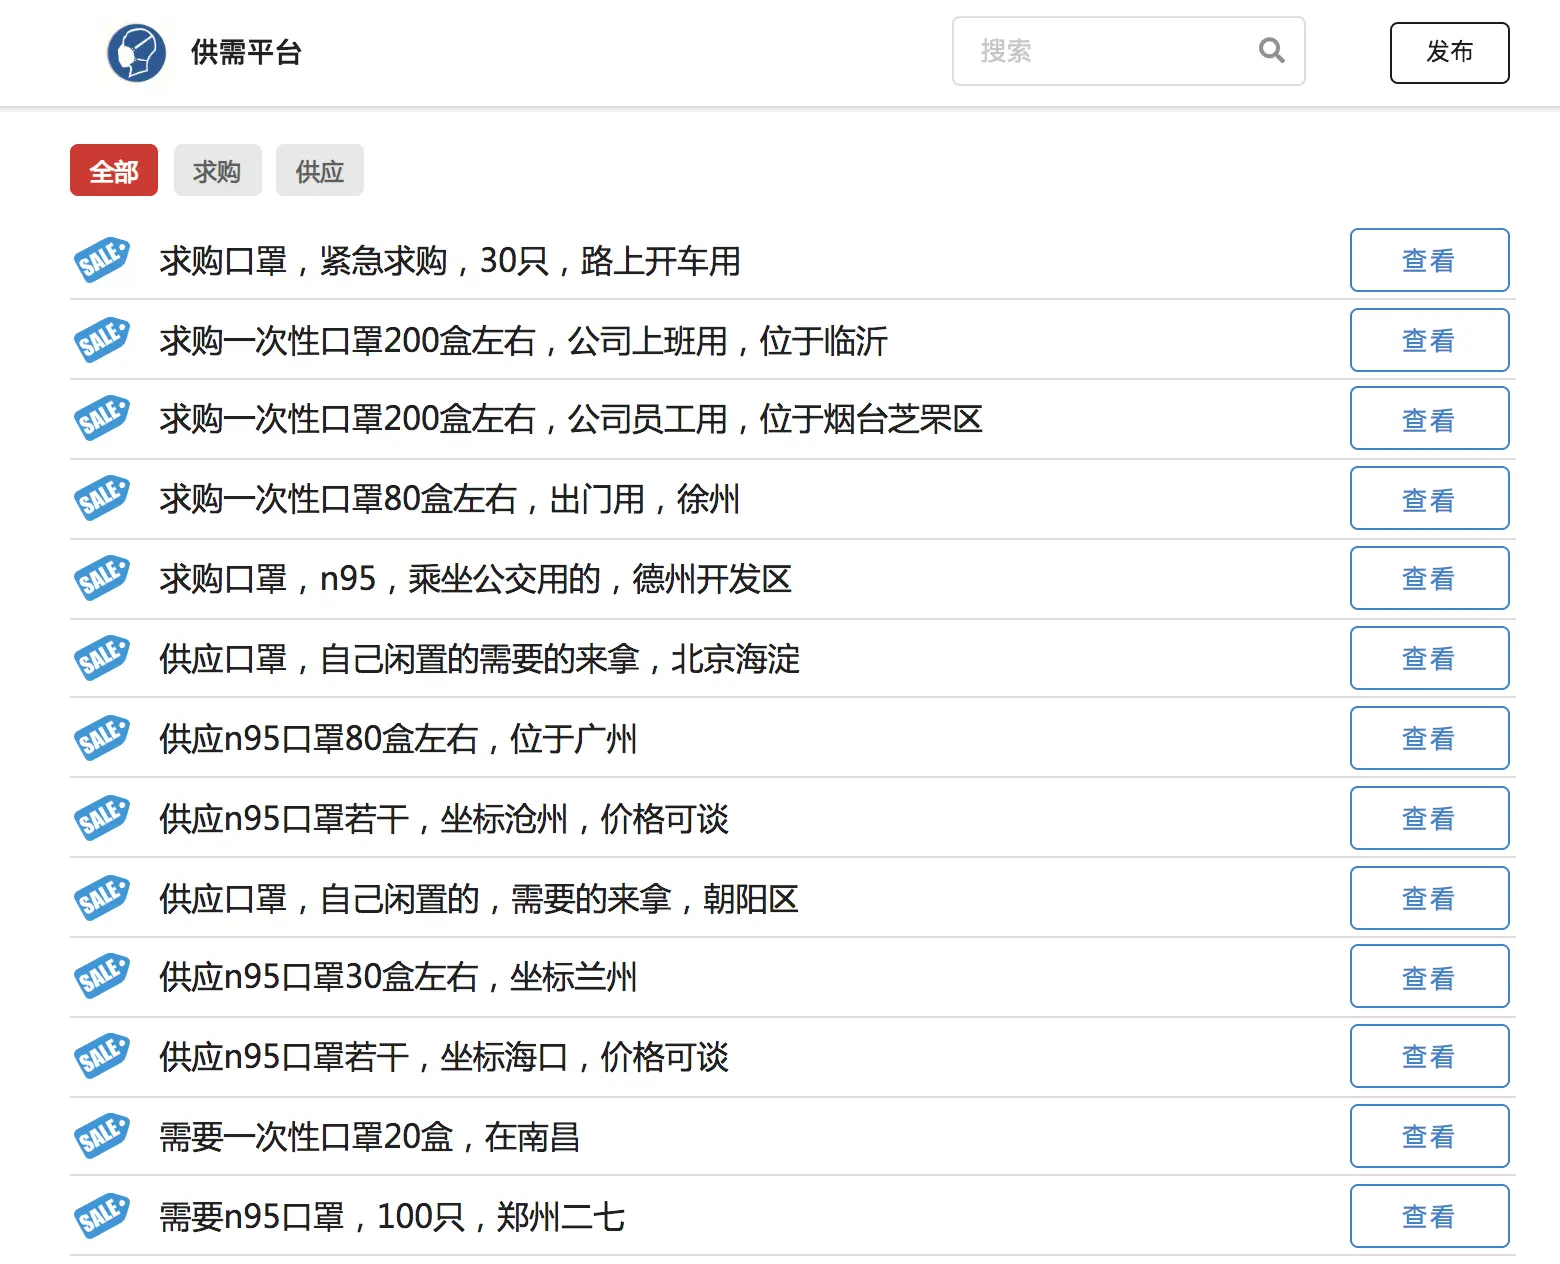Click 查看 for the 郑州二七 post
This screenshot has height=1264, width=1560.
click(1429, 1216)
